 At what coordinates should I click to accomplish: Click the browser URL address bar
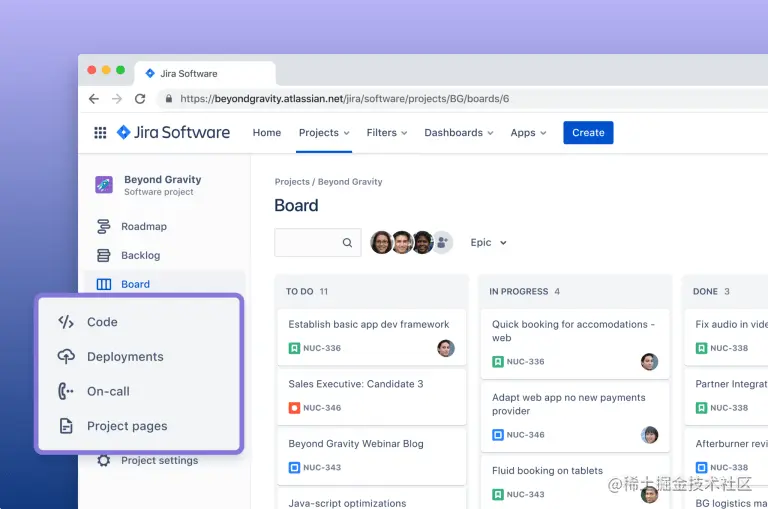[460, 99]
